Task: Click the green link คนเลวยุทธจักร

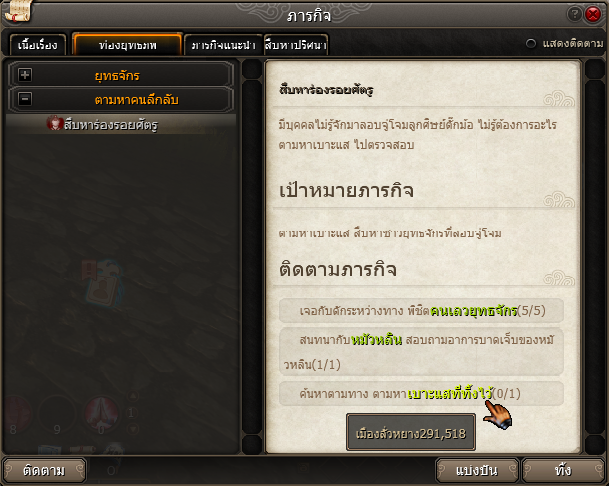Action: pyautogui.click(x=473, y=310)
